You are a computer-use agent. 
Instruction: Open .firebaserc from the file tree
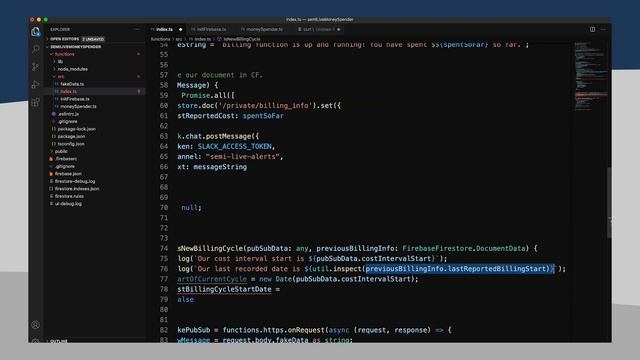[x=66, y=159]
